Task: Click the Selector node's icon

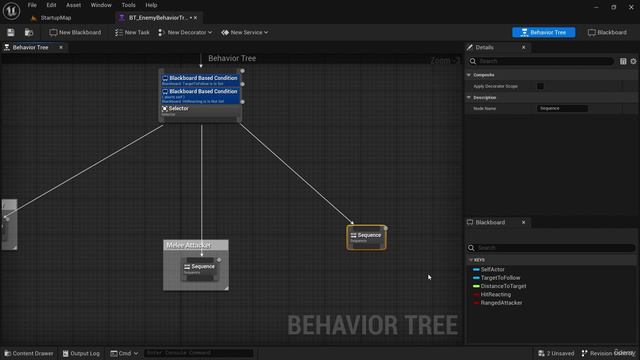Action: click(164, 109)
